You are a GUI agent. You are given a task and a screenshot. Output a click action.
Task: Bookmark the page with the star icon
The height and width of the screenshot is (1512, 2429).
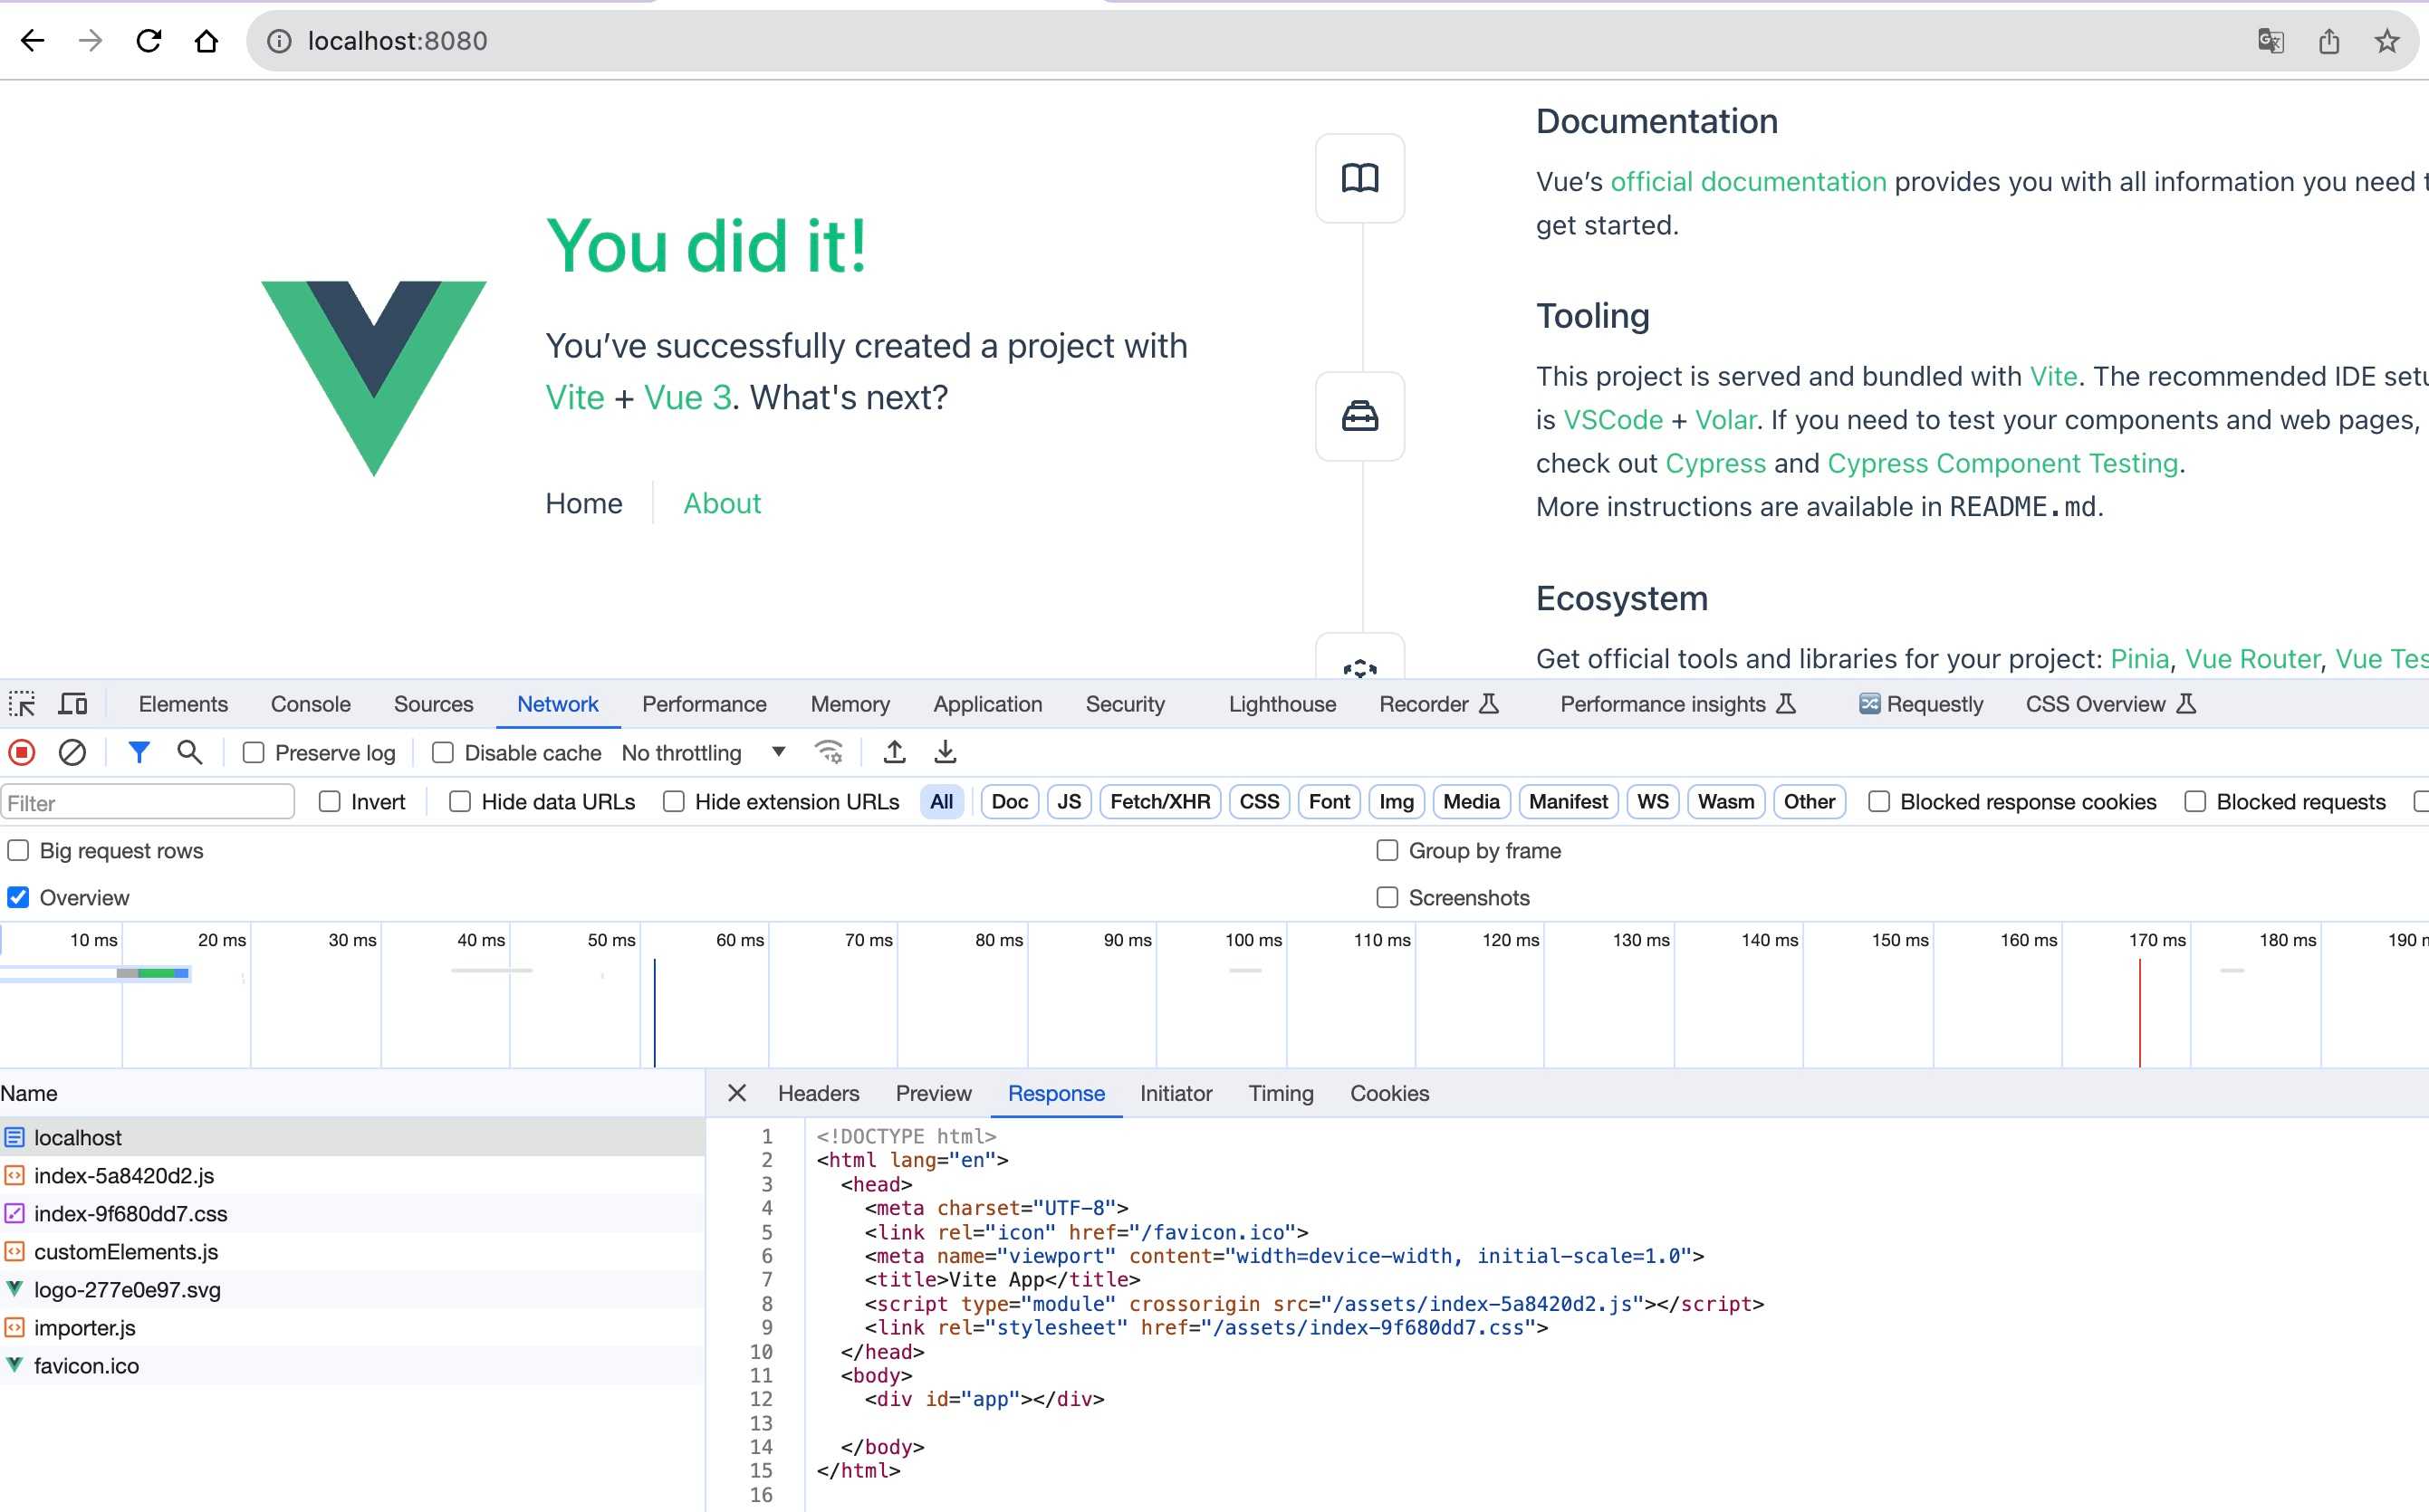[x=2387, y=41]
